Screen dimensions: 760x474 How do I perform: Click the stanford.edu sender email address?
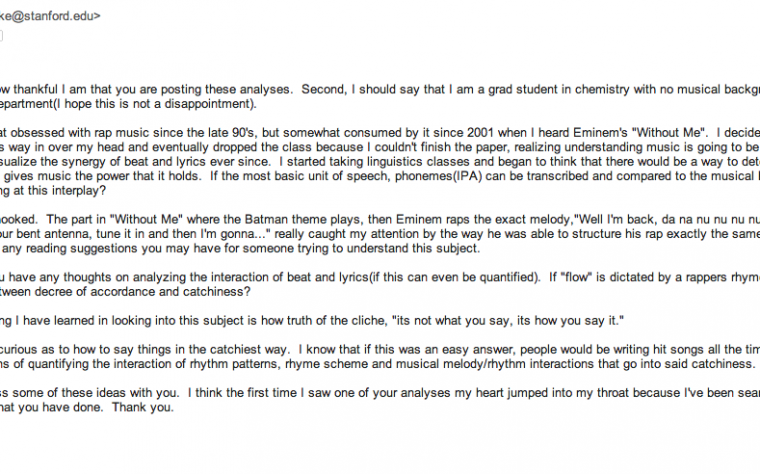[50, 16]
